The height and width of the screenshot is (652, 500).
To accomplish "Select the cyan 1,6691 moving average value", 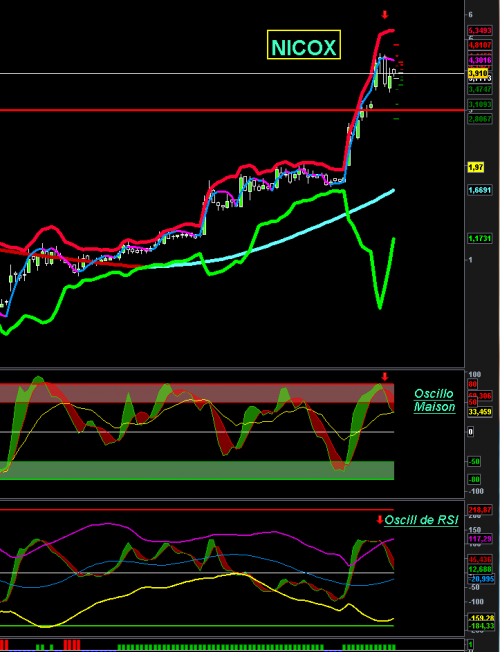I will point(480,190).
